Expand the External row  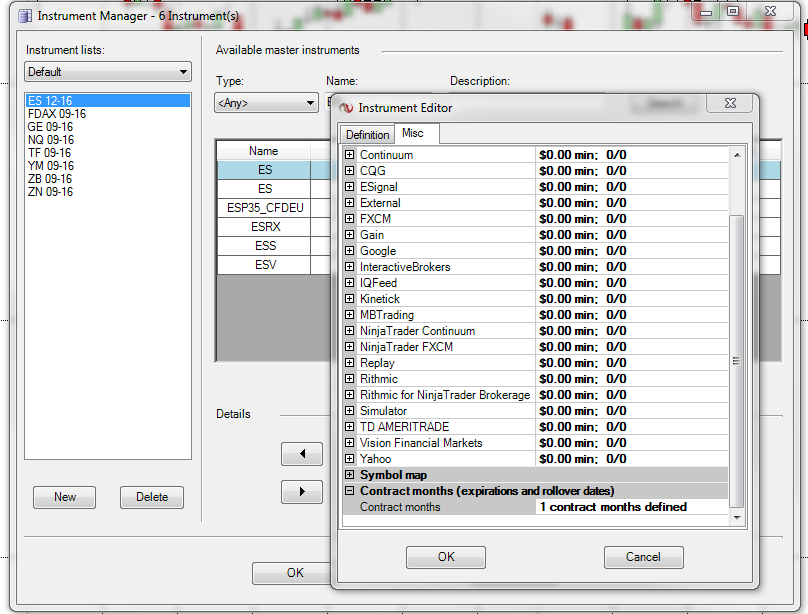349,202
